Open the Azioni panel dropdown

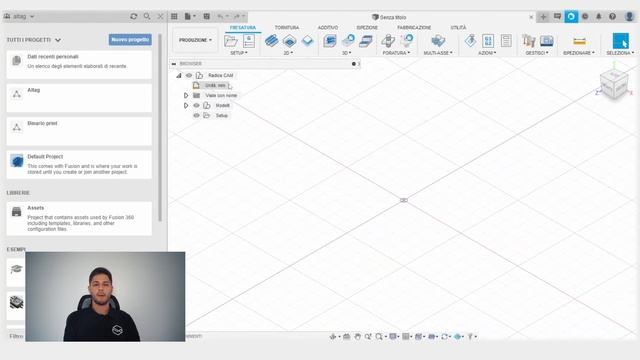[487, 53]
